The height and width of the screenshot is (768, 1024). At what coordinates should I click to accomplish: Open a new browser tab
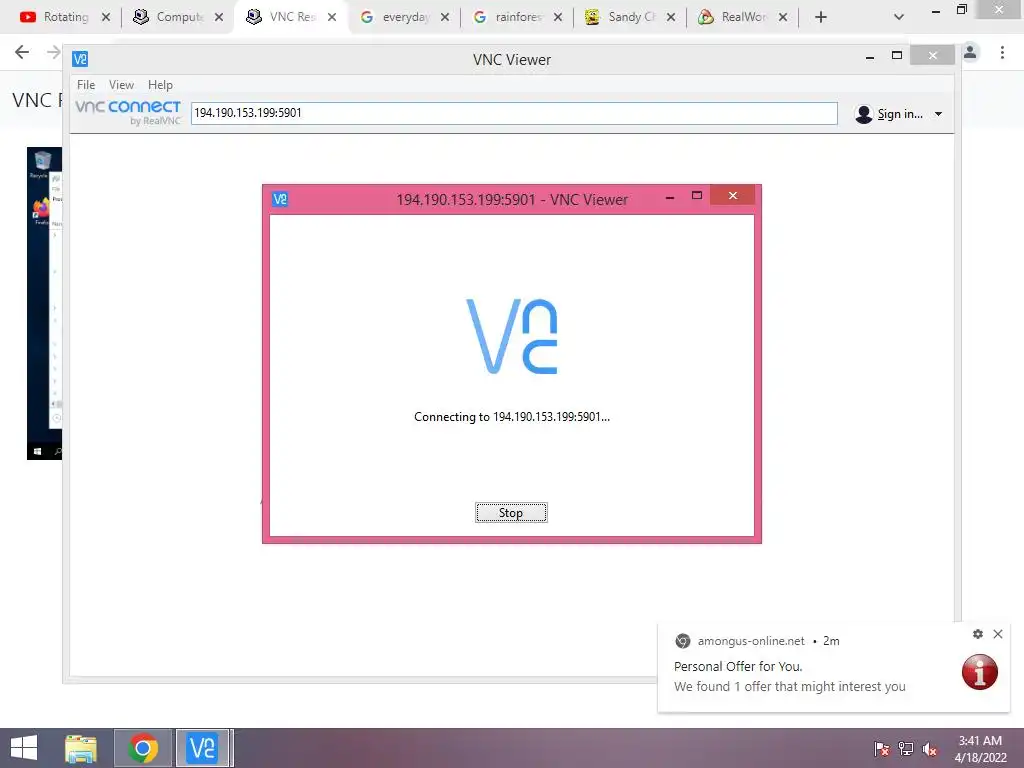tap(821, 17)
